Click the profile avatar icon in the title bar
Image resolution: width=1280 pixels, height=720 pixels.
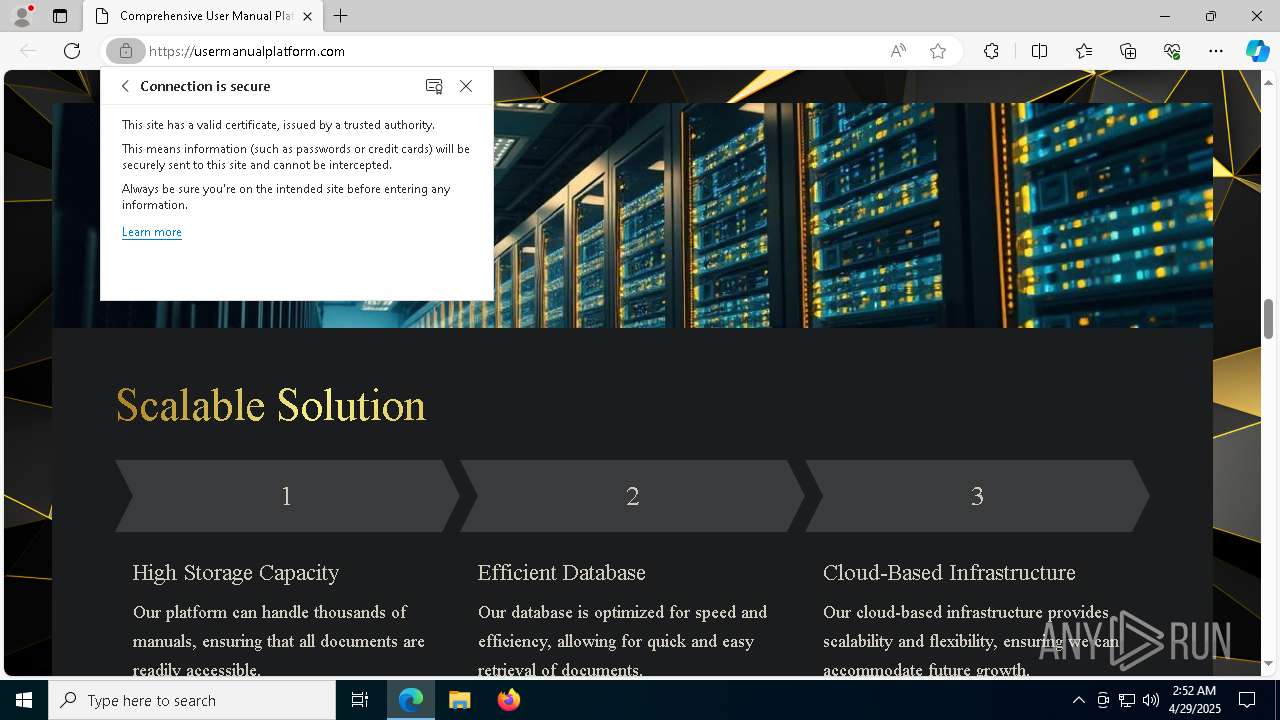point(22,16)
